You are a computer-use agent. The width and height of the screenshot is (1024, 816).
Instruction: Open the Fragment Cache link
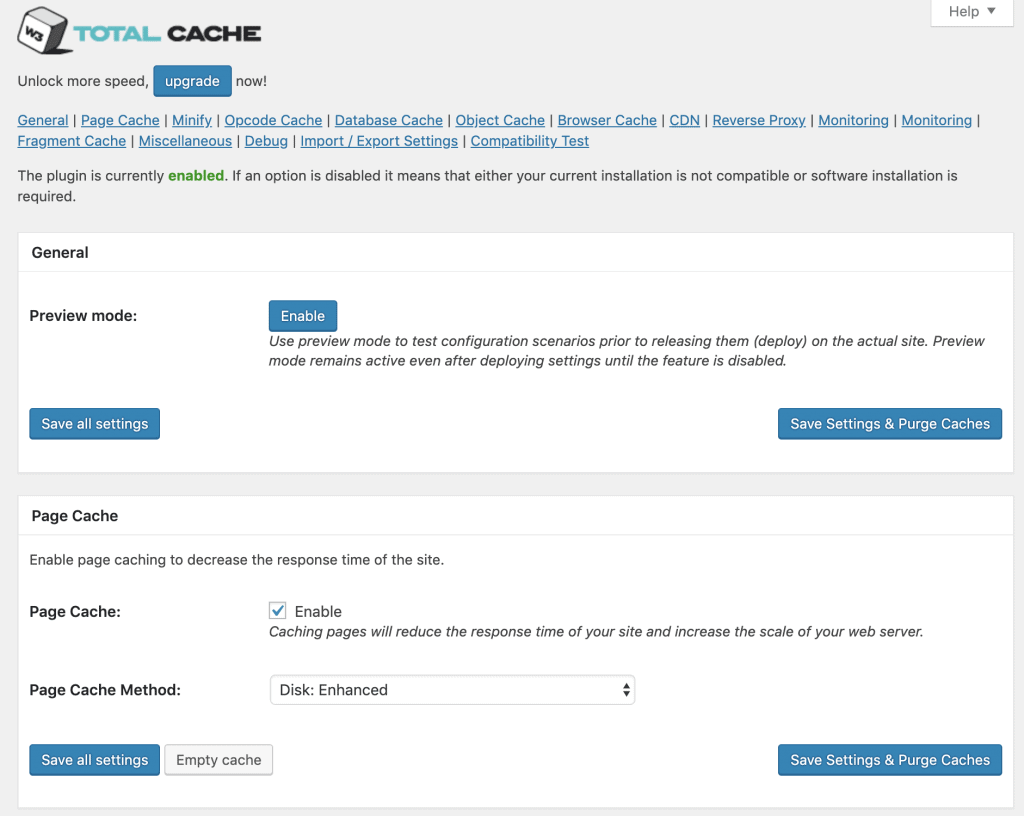point(72,141)
